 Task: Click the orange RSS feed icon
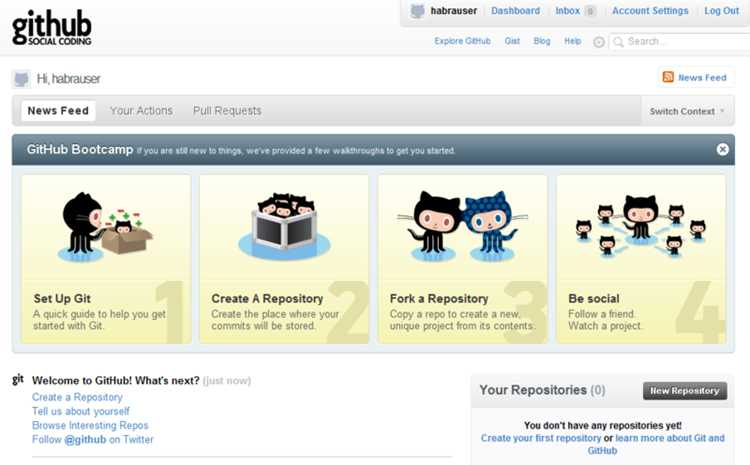(x=668, y=77)
